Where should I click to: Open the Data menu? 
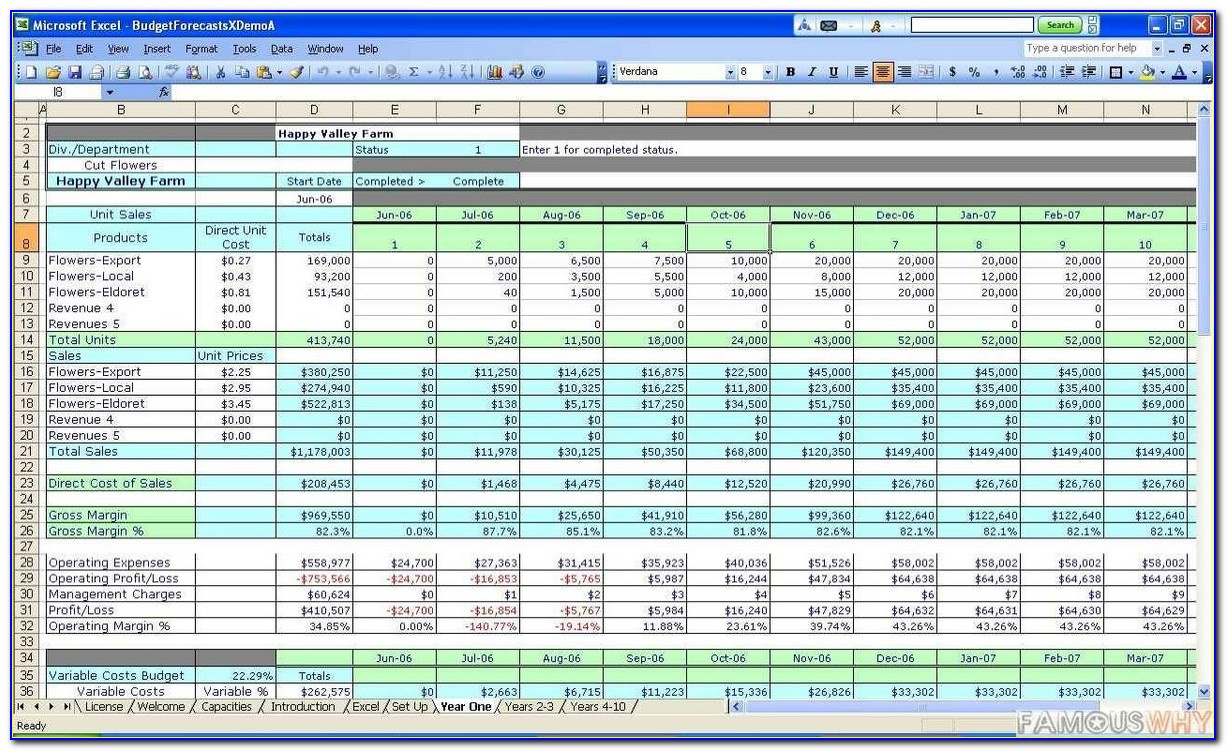click(282, 48)
